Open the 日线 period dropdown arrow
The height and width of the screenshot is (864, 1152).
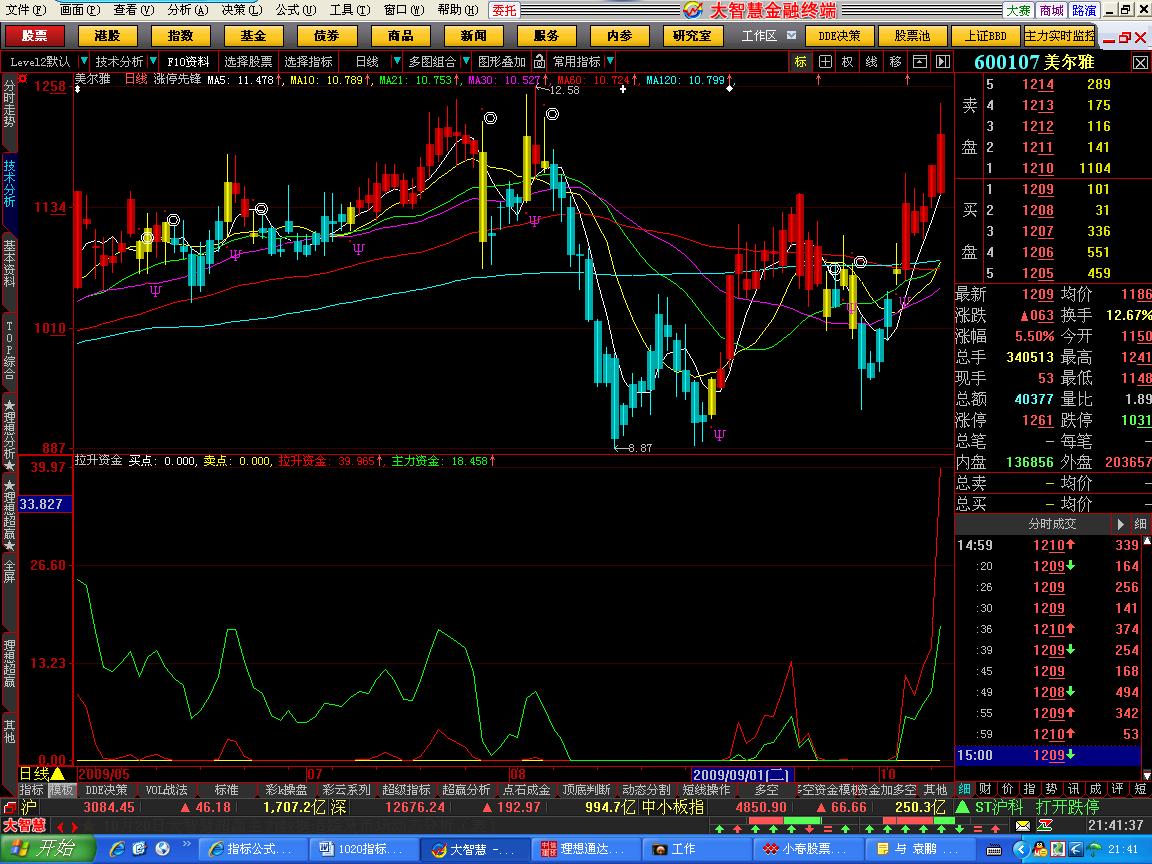coord(397,61)
